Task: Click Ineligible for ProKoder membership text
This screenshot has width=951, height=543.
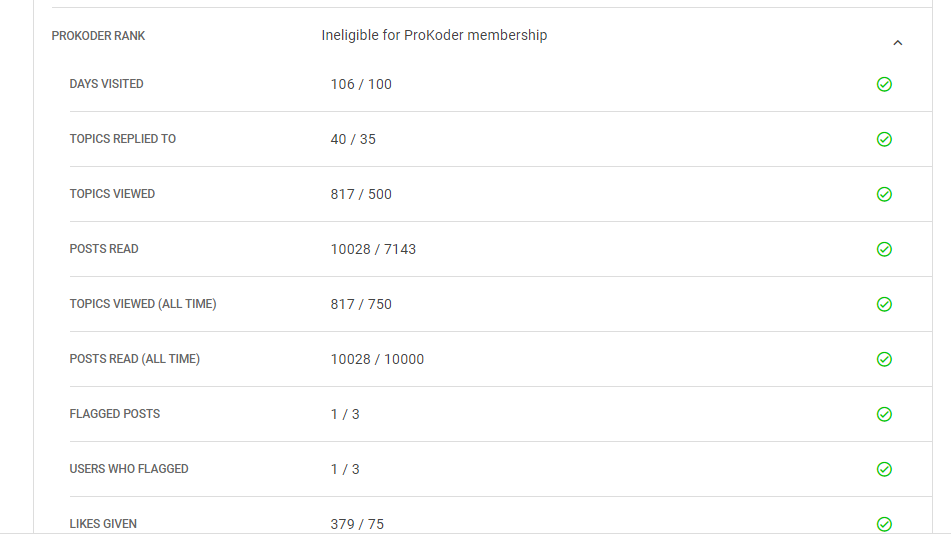Action: (x=434, y=35)
